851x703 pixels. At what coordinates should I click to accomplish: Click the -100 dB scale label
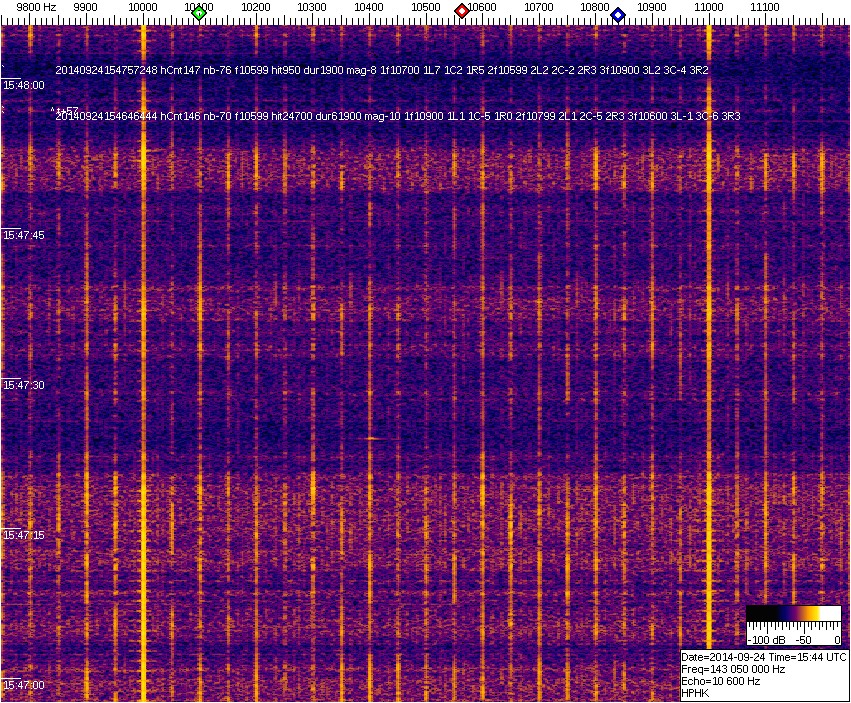(765, 639)
